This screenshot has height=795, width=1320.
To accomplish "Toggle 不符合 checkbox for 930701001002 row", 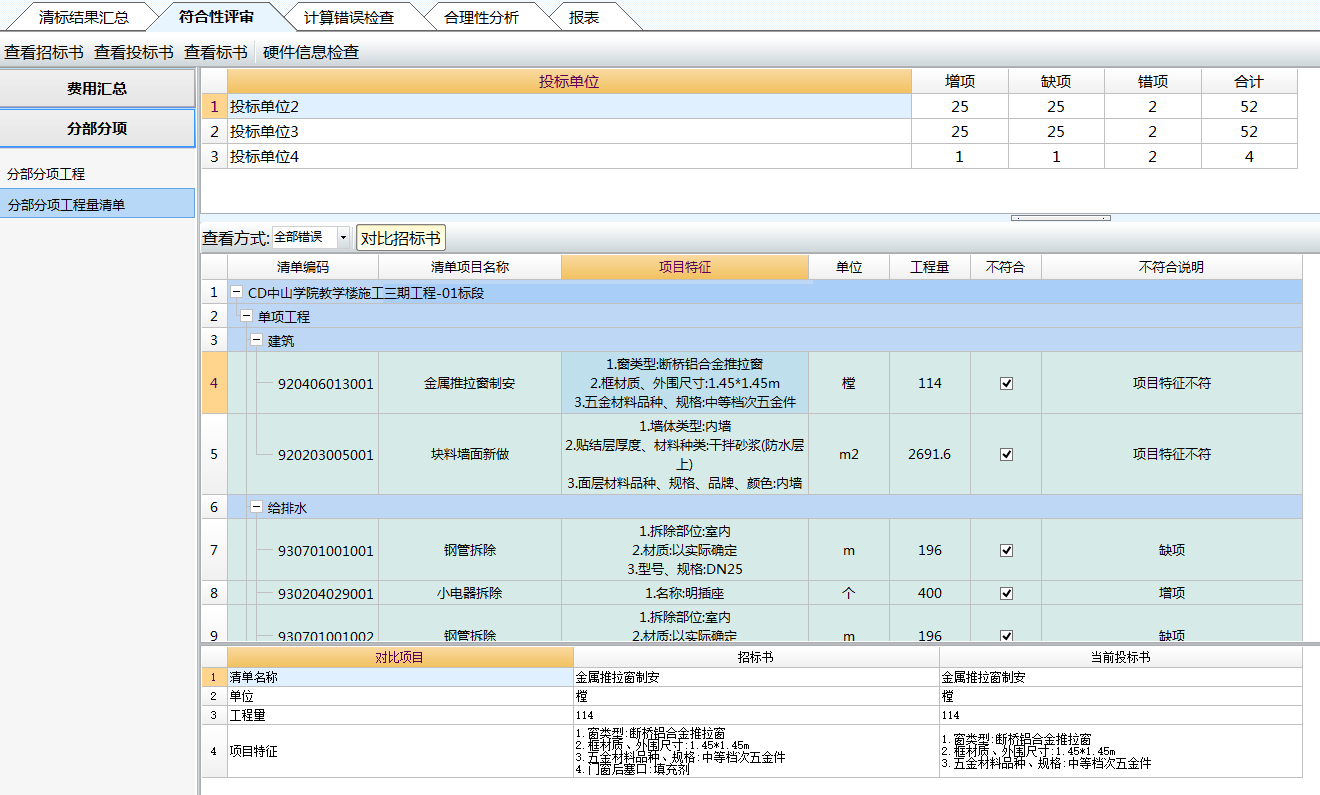I will point(1006,635).
